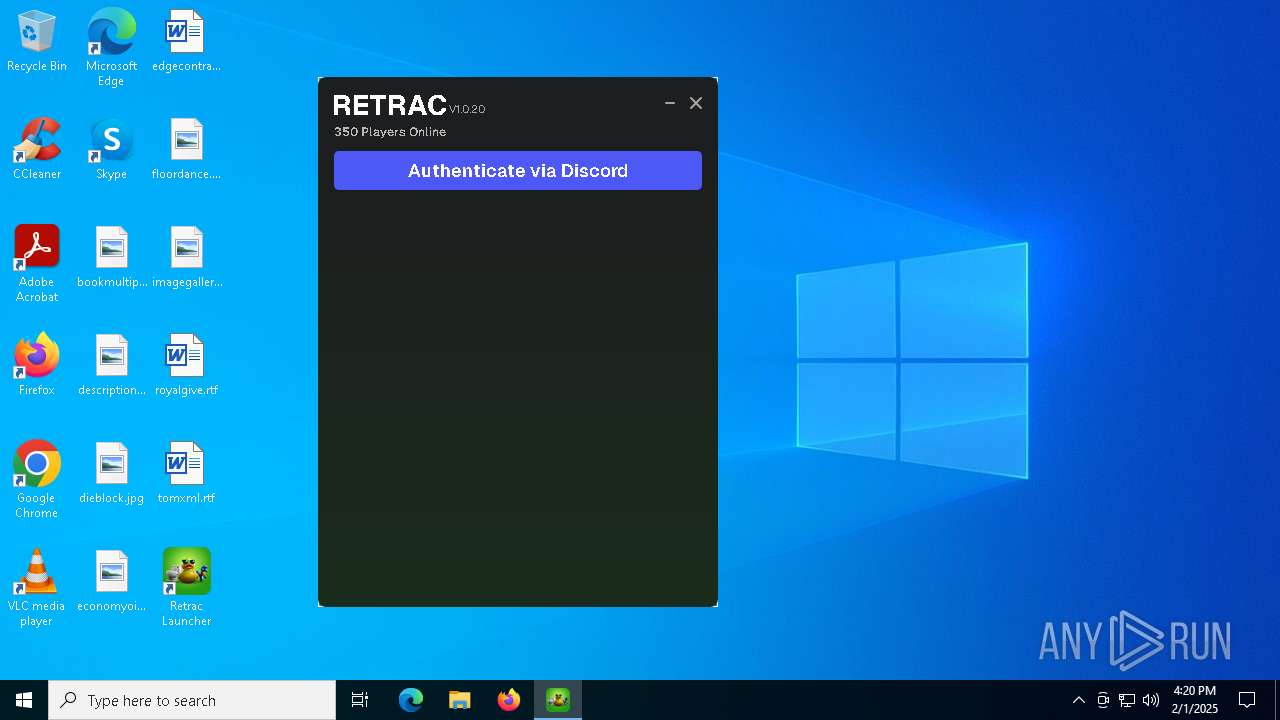Image resolution: width=1280 pixels, height=720 pixels.
Task: Select the economyoi image file
Action: click(111, 582)
